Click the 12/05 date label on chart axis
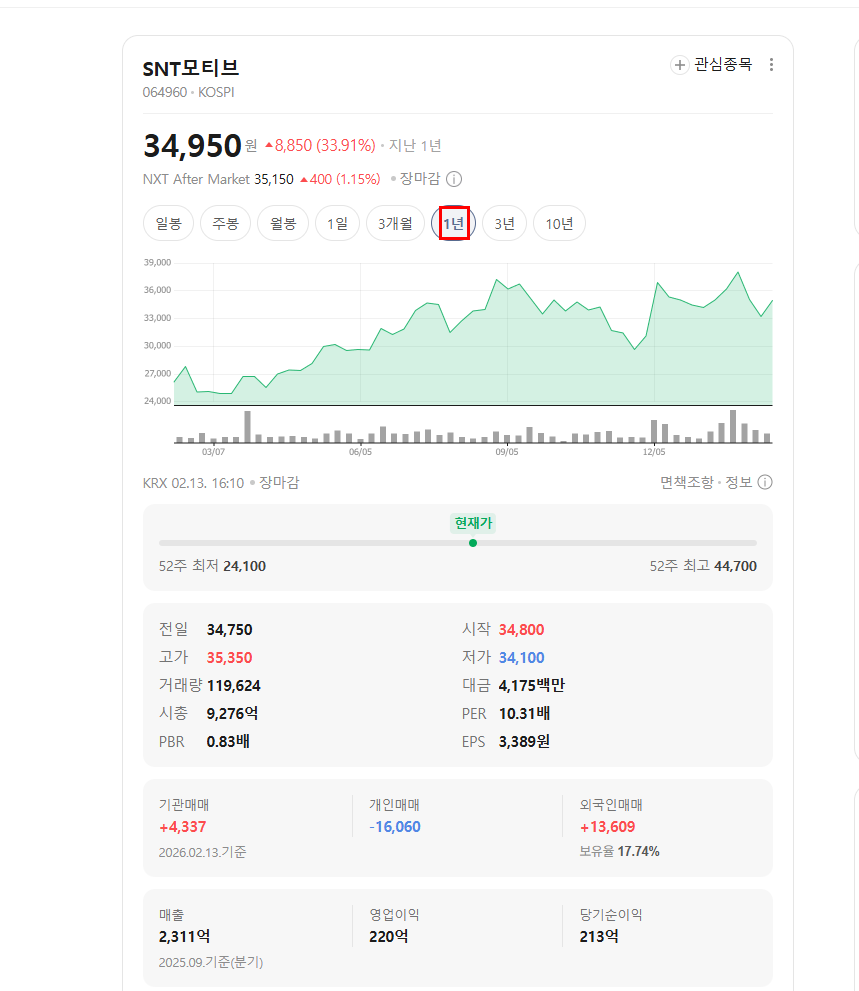This screenshot has width=859, height=991. tap(654, 452)
